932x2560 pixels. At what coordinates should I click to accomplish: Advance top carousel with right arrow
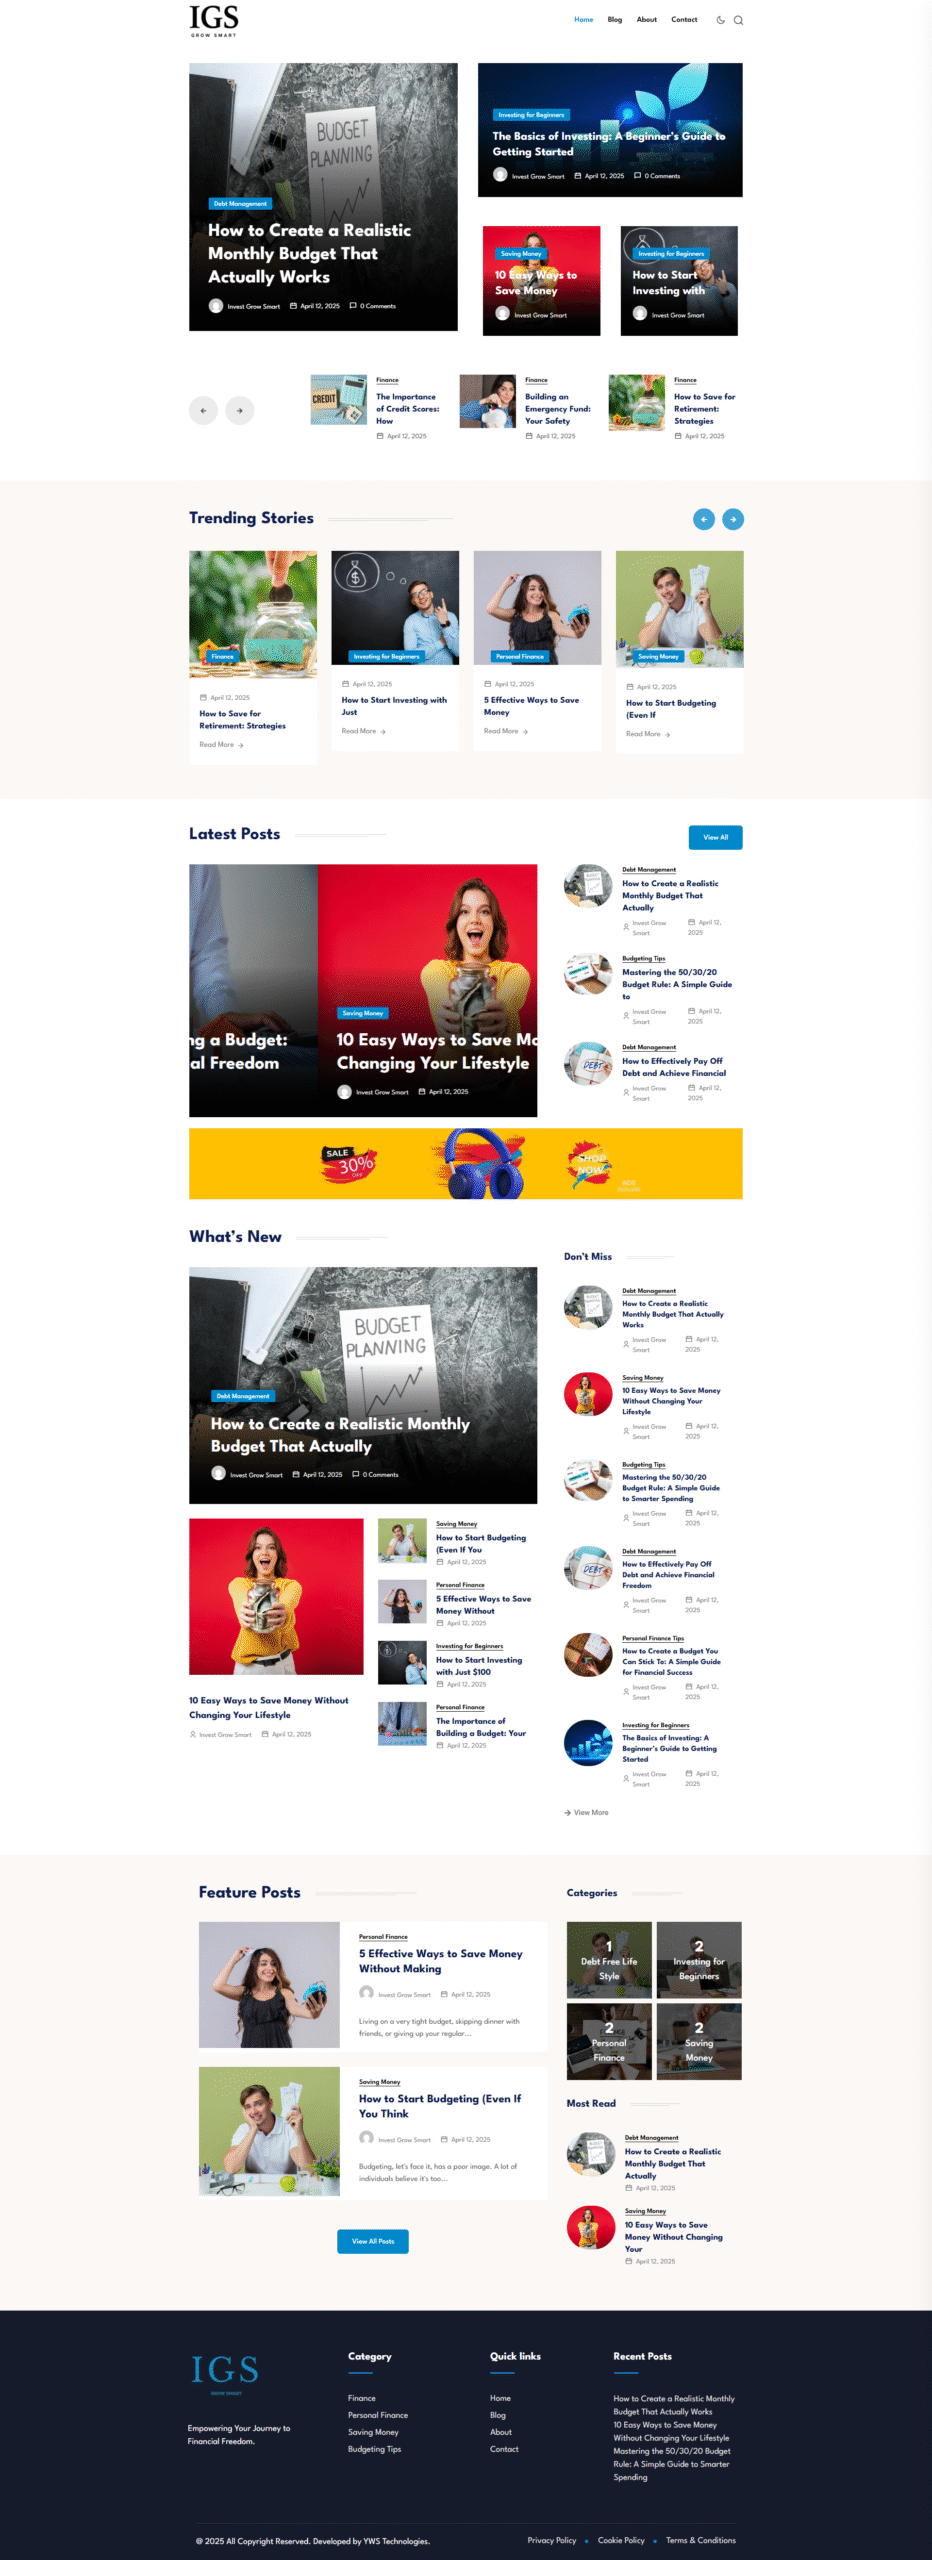point(239,410)
